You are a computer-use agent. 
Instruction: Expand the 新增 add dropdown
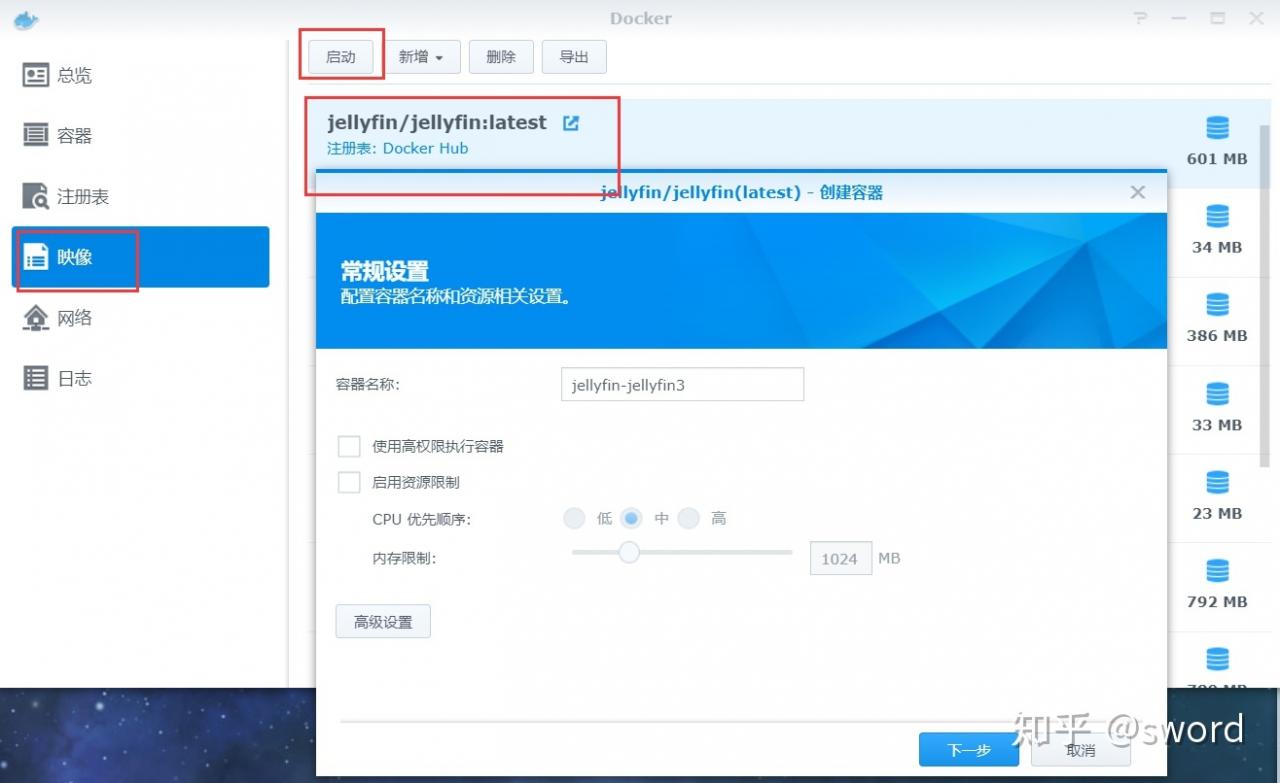(x=421, y=57)
